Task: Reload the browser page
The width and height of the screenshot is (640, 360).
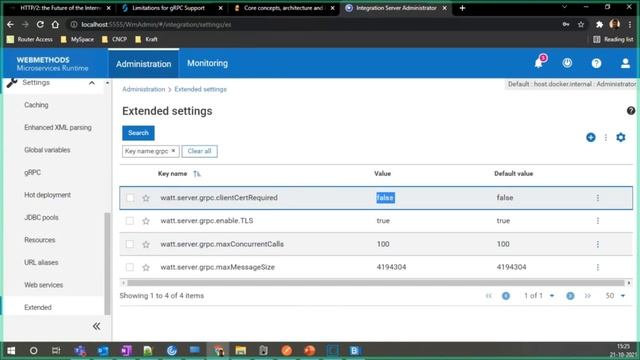Action: click(x=40, y=24)
